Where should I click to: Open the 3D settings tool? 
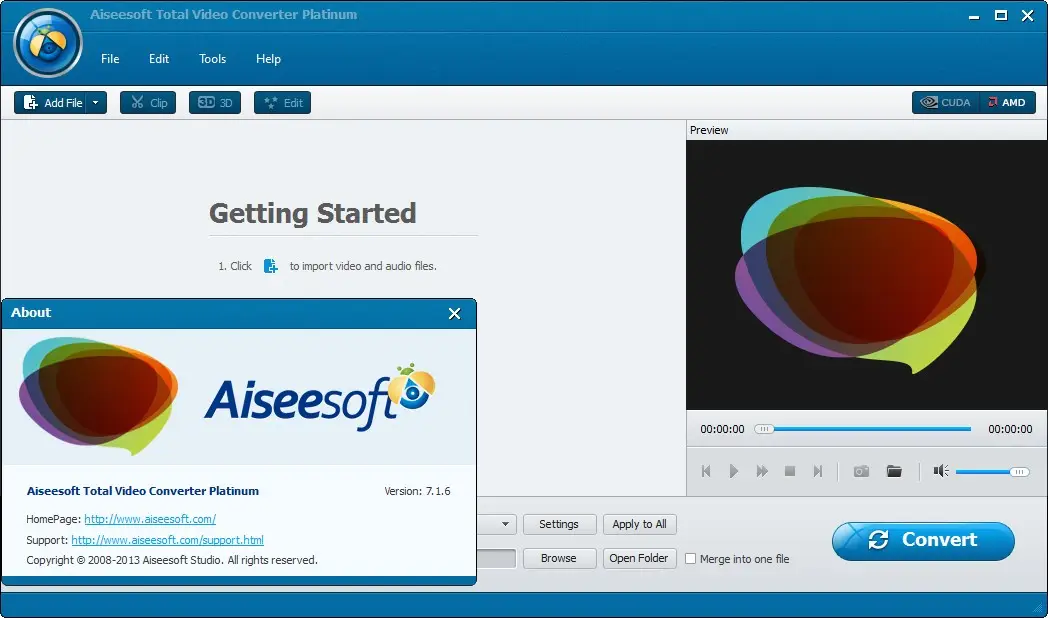[215, 102]
